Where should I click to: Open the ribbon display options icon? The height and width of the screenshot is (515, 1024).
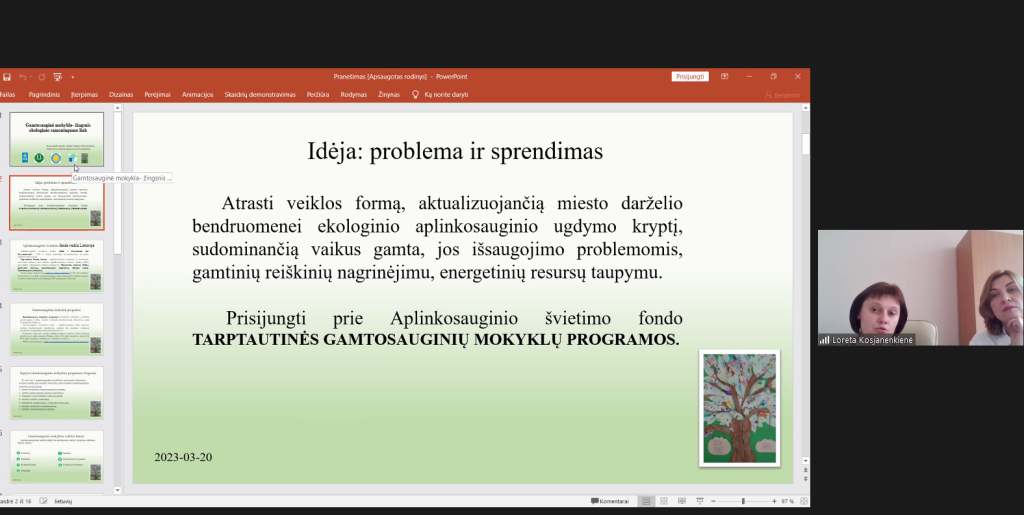[x=724, y=76]
